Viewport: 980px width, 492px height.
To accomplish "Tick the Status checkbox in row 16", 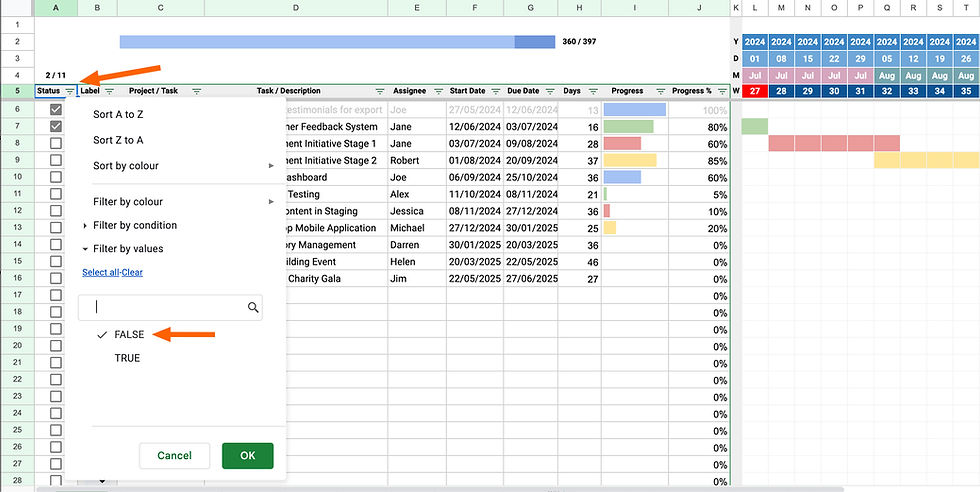I will pos(56,278).
